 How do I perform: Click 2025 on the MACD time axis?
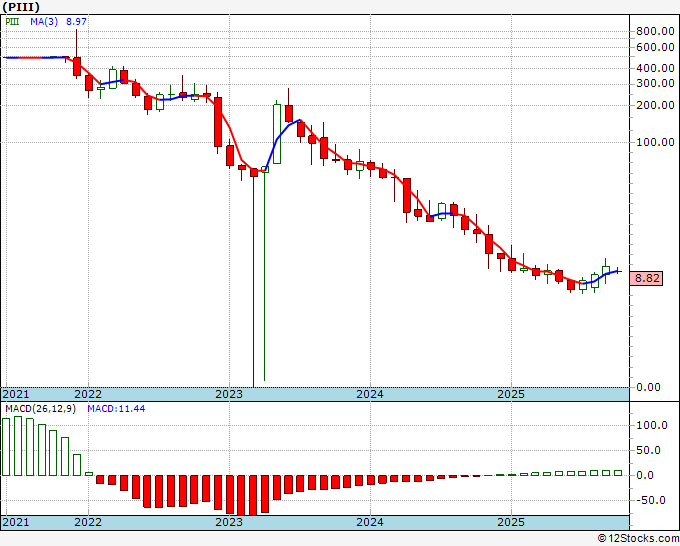(x=511, y=522)
